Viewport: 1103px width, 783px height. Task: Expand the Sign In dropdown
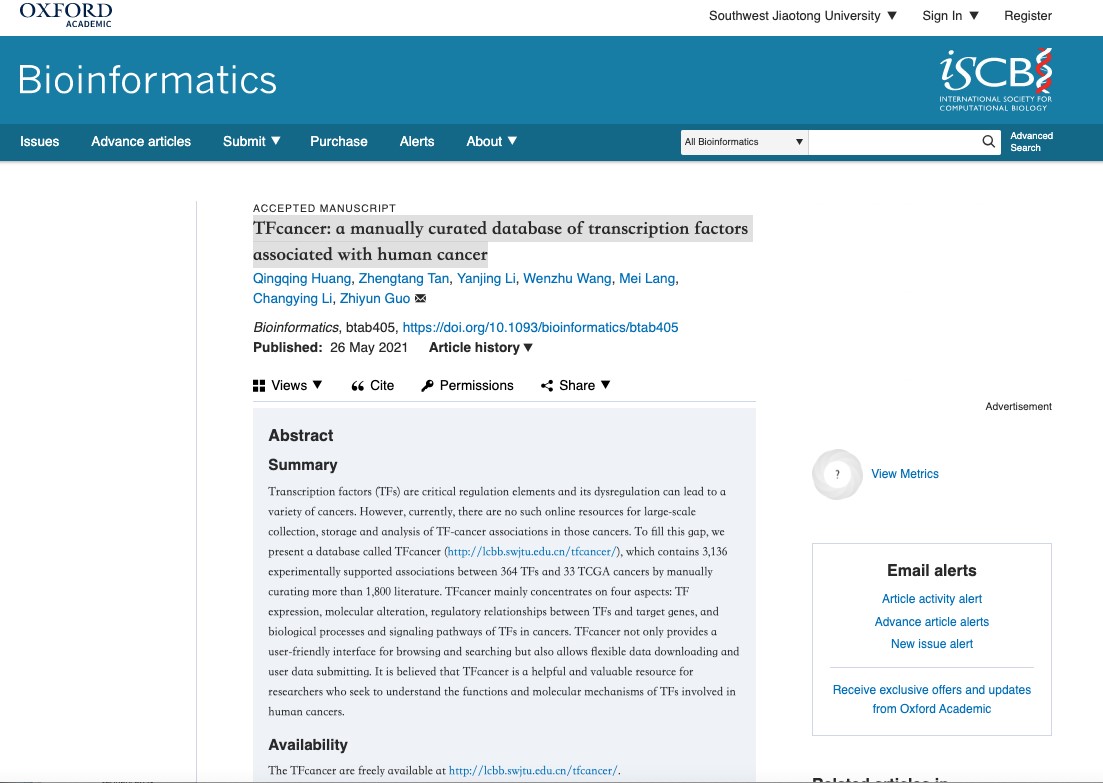pyautogui.click(x=948, y=15)
